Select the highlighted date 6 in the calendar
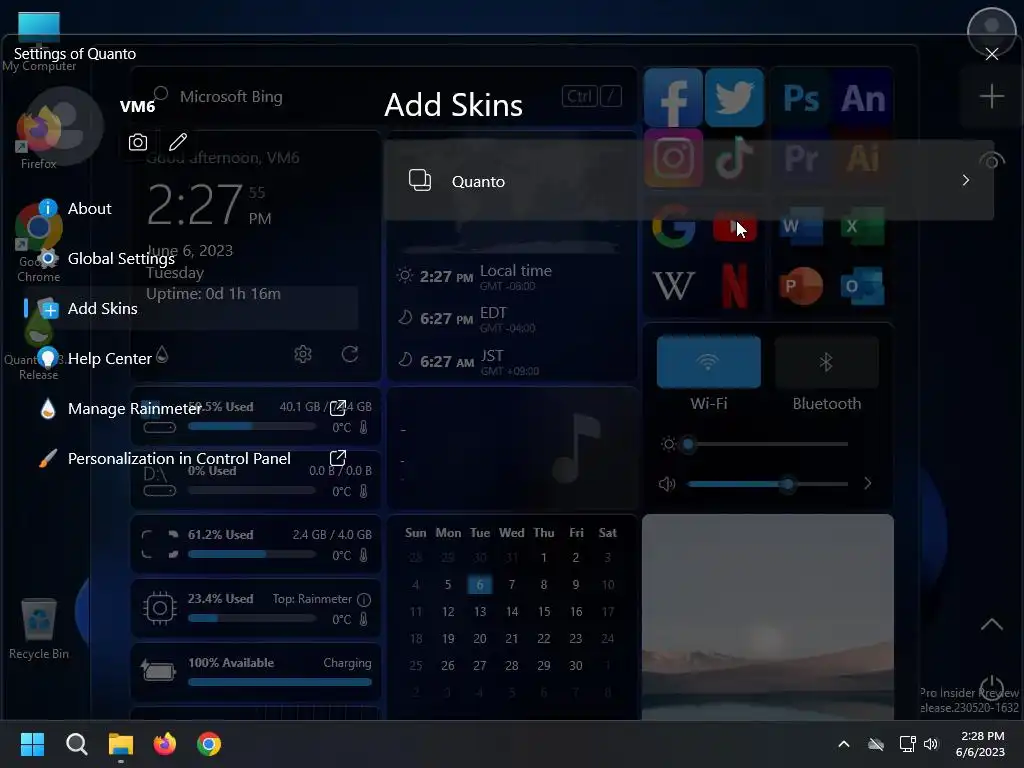This screenshot has width=1024, height=768. click(480, 584)
